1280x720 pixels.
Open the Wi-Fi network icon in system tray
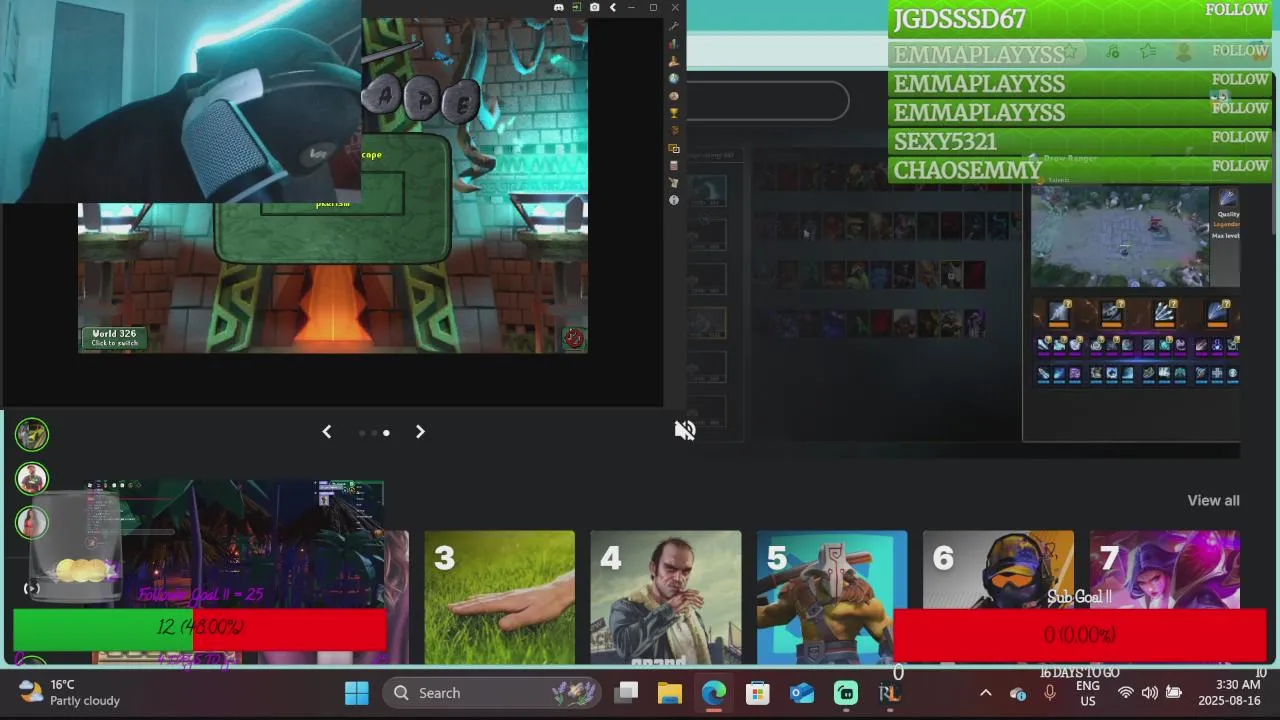point(1126,693)
